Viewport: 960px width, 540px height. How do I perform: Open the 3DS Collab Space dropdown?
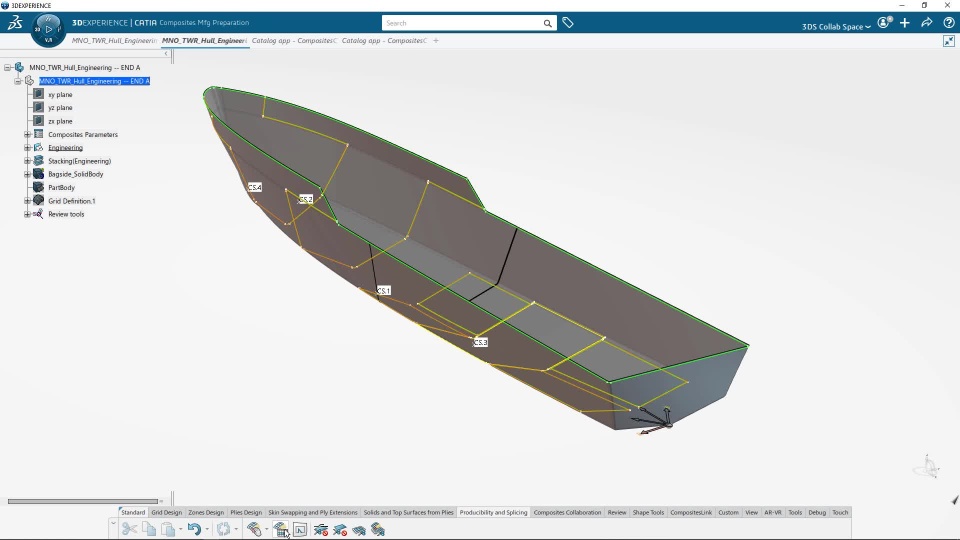(836, 26)
